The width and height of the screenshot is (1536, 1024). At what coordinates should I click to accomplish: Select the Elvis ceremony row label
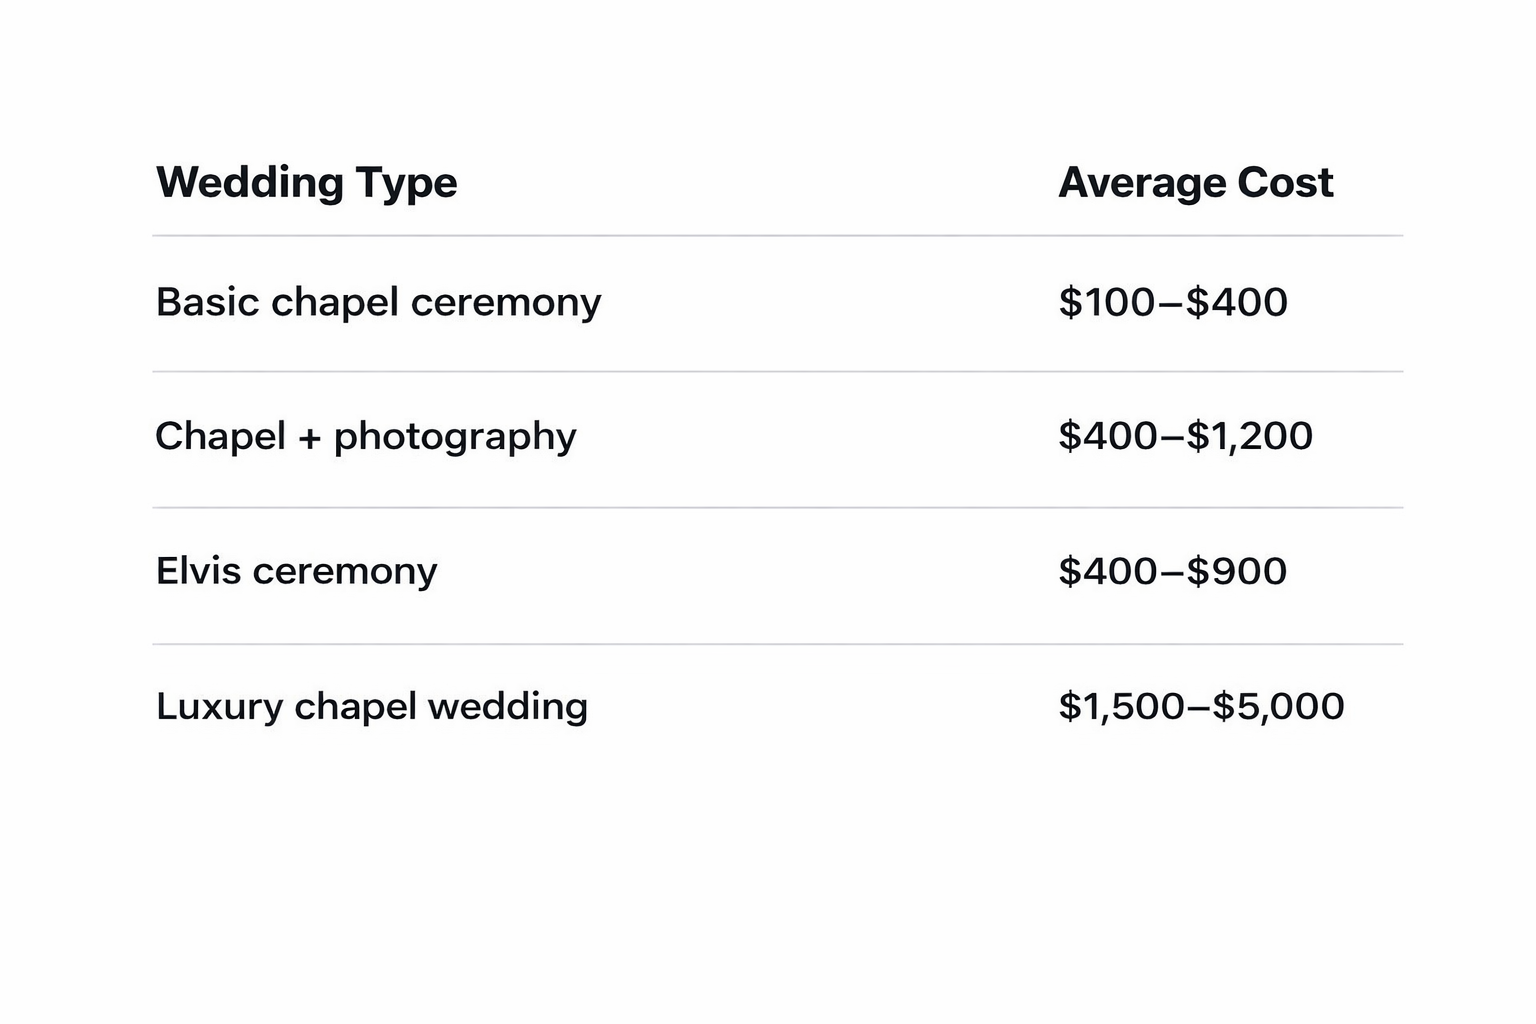(x=296, y=571)
